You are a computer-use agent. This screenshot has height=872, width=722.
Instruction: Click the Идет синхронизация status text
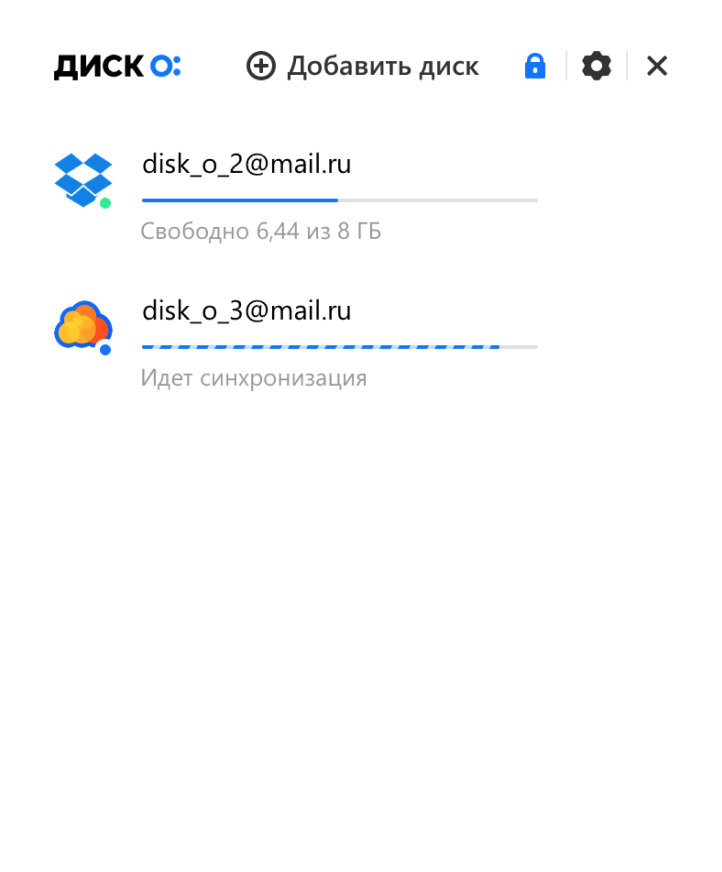click(x=254, y=378)
